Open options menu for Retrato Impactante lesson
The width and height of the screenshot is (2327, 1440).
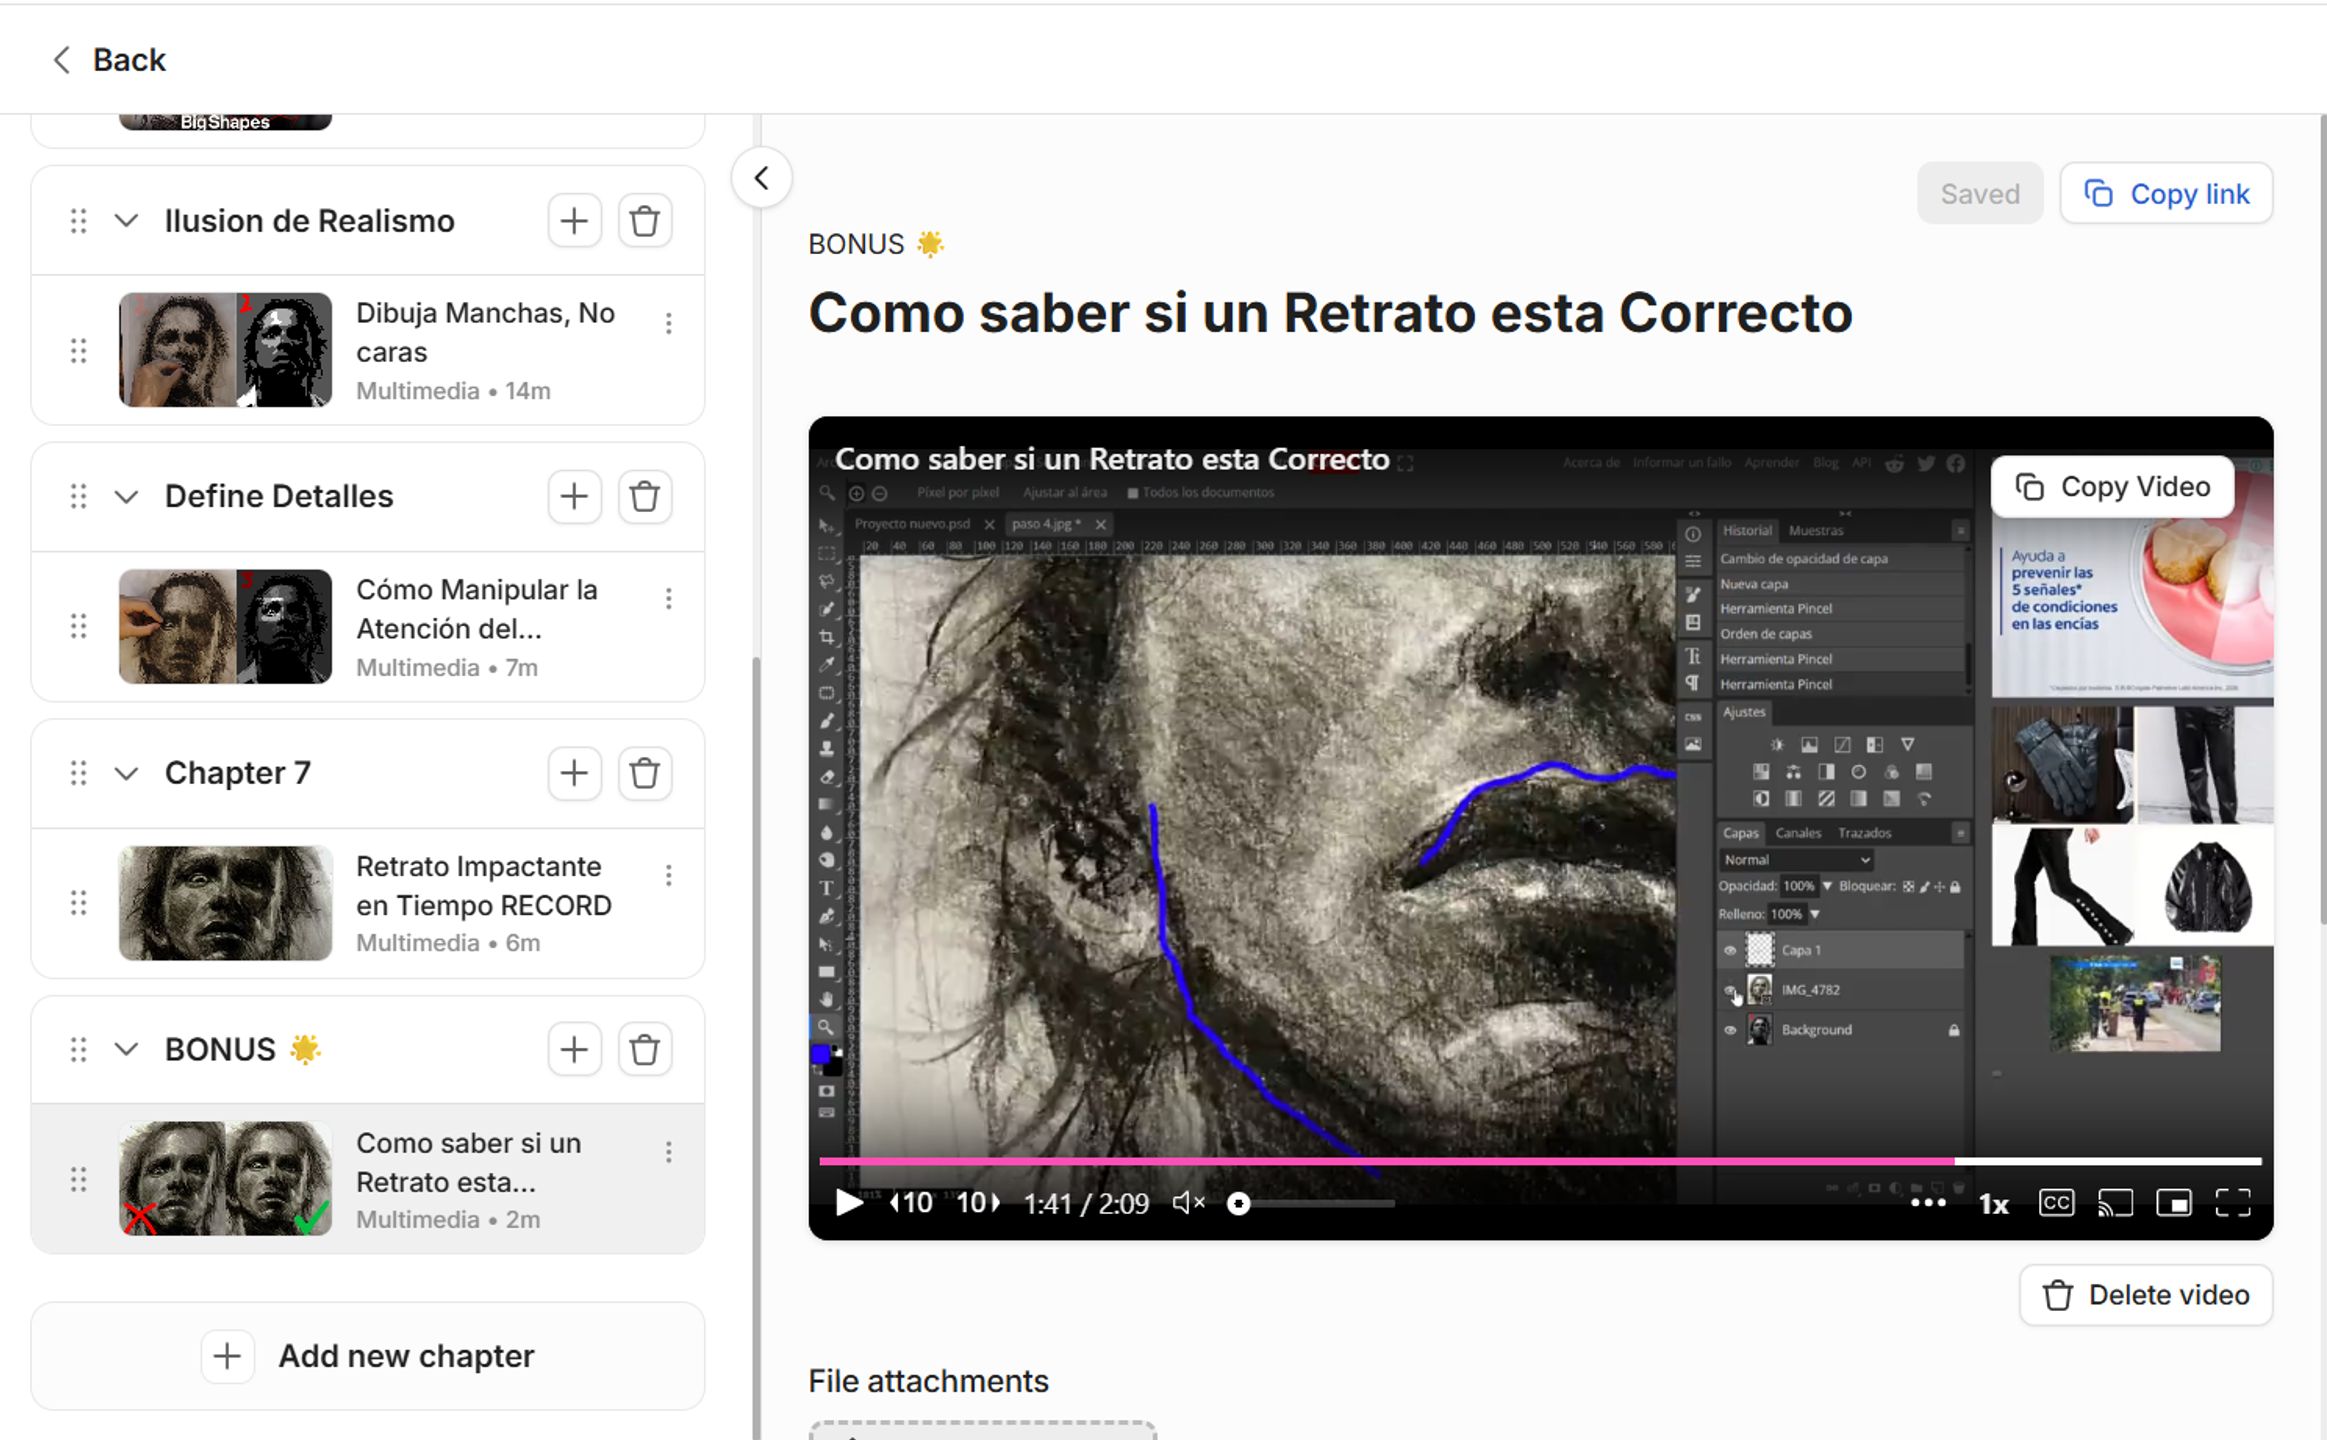[x=669, y=876]
